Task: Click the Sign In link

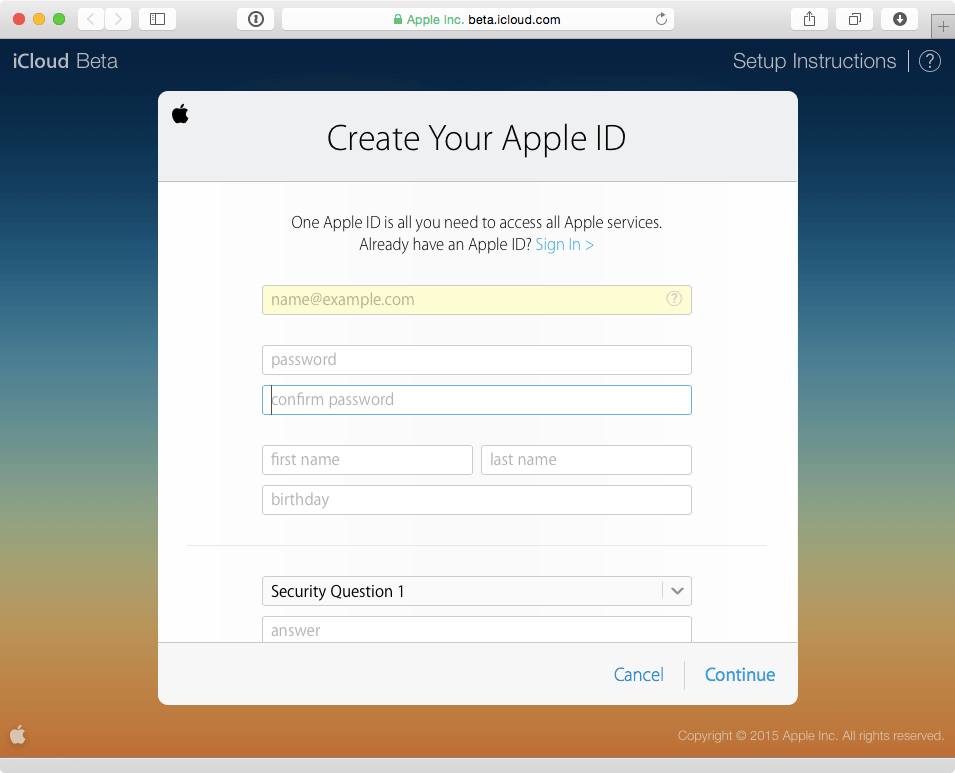Action: [564, 244]
